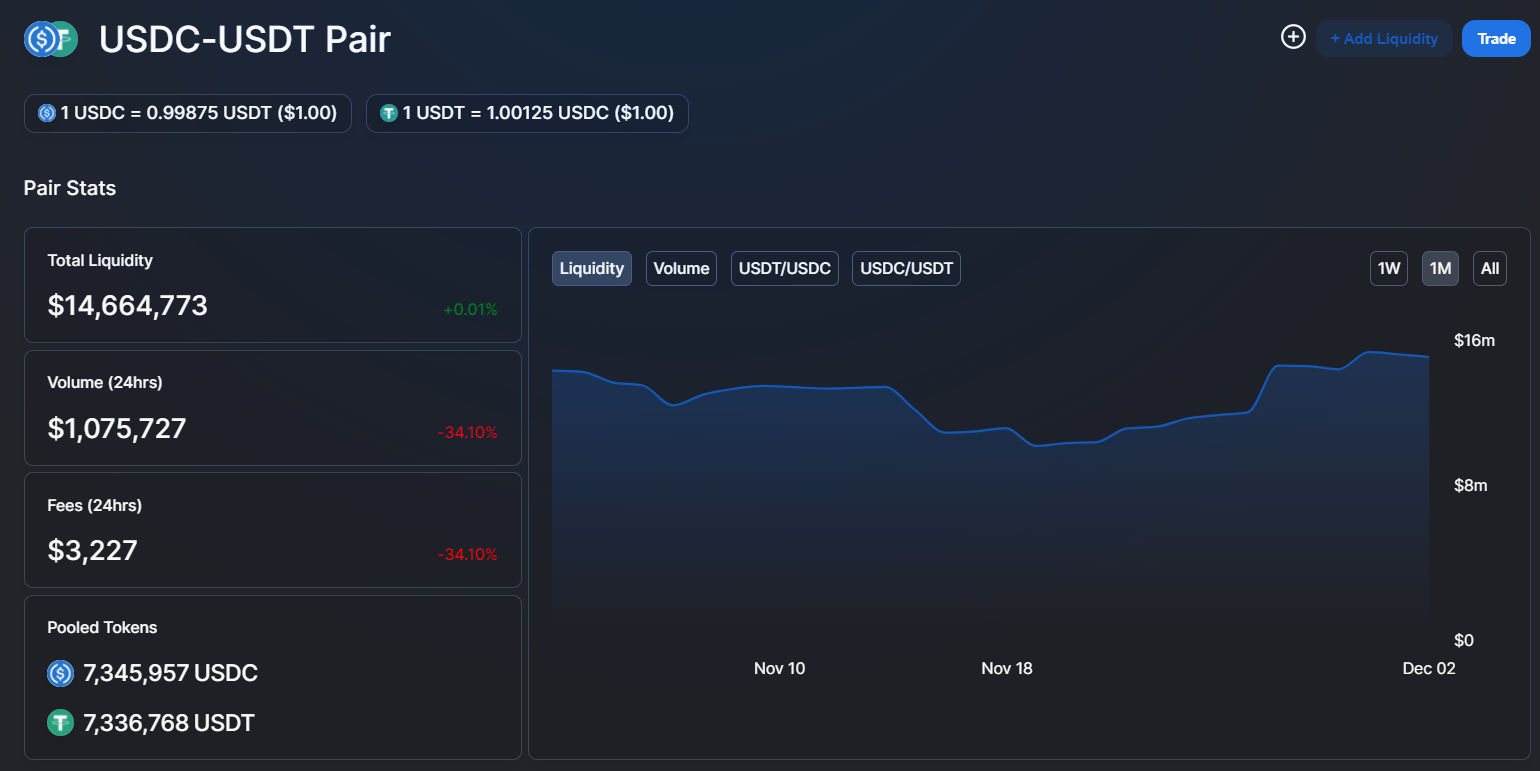Click the Total Liquidity label

coord(100,260)
